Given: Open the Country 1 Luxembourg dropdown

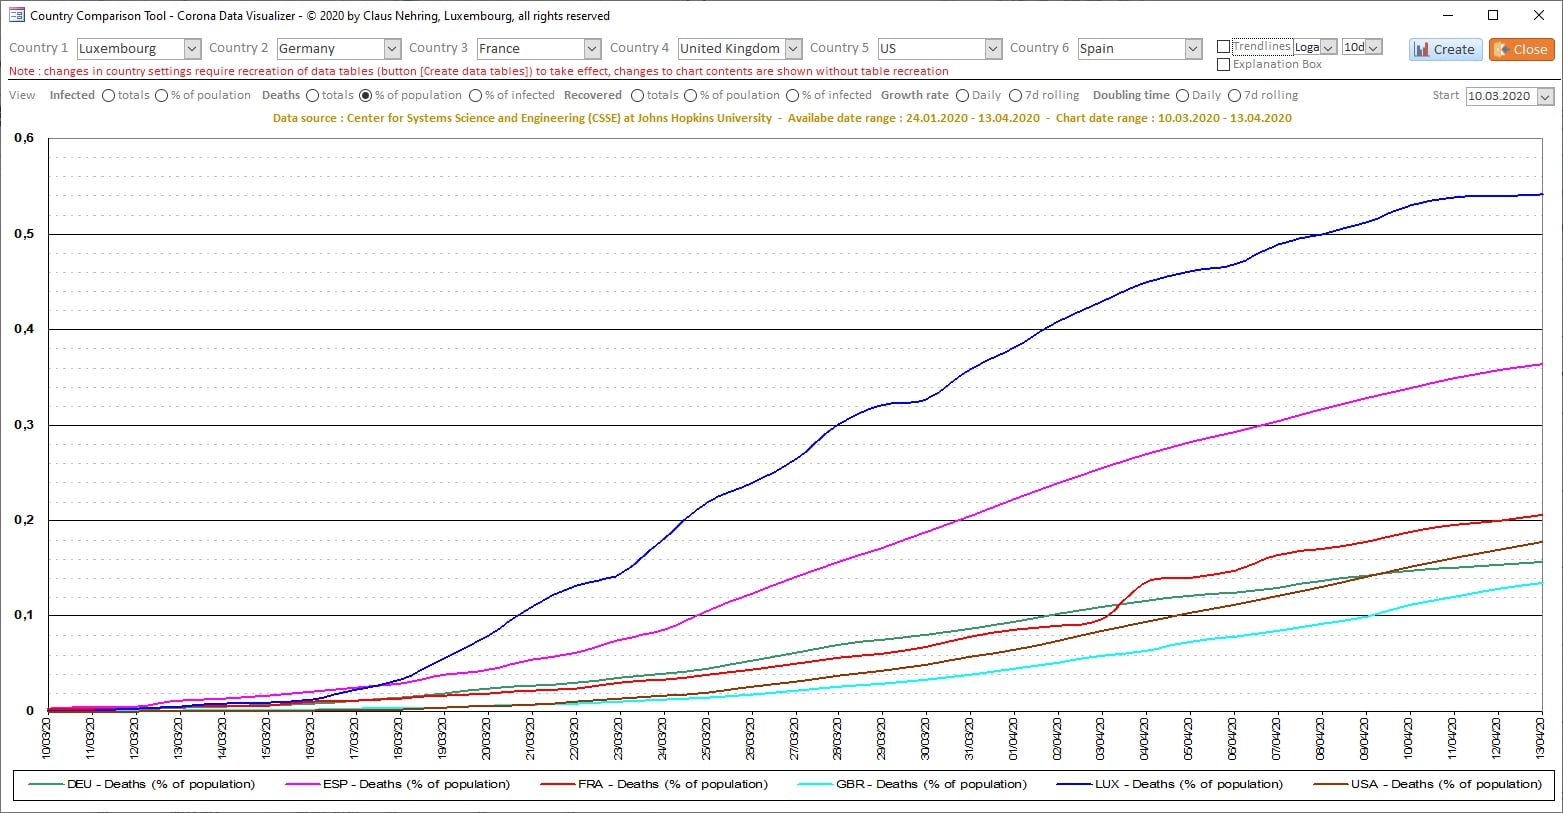Looking at the screenshot, I should click(192, 49).
